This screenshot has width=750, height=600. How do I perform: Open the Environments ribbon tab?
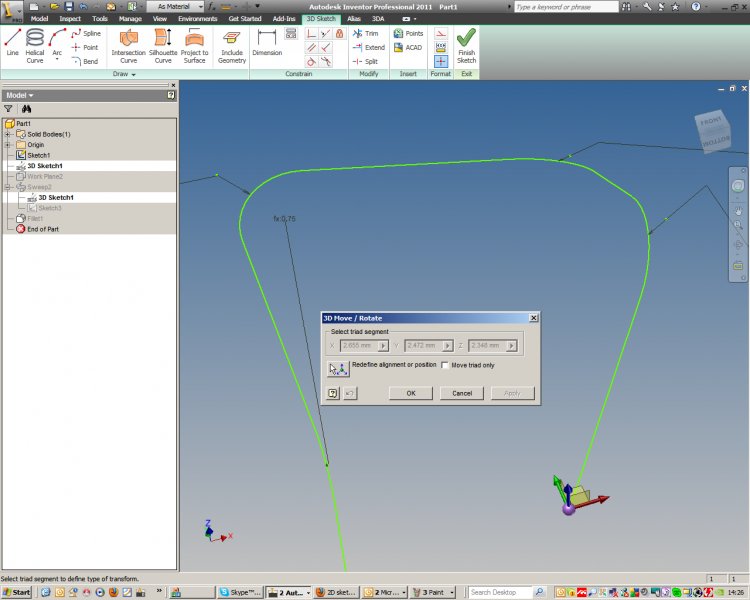click(x=197, y=18)
